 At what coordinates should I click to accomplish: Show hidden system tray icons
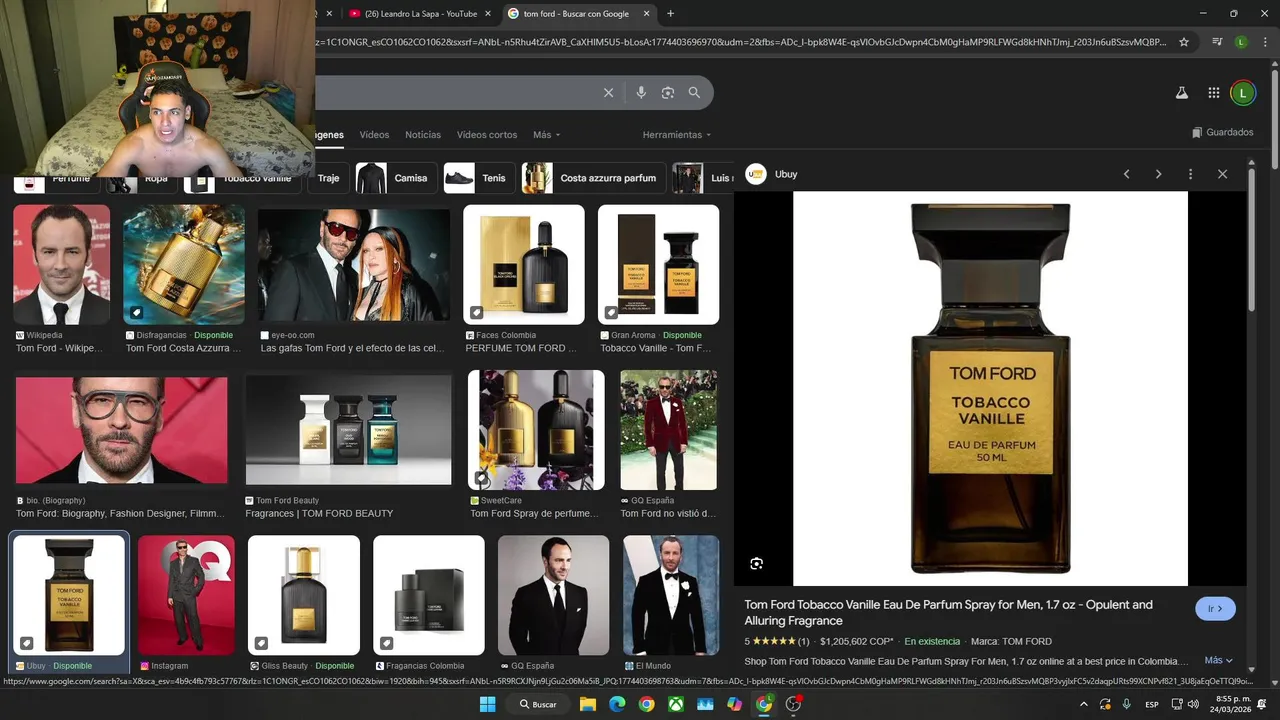coord(1083,704)
